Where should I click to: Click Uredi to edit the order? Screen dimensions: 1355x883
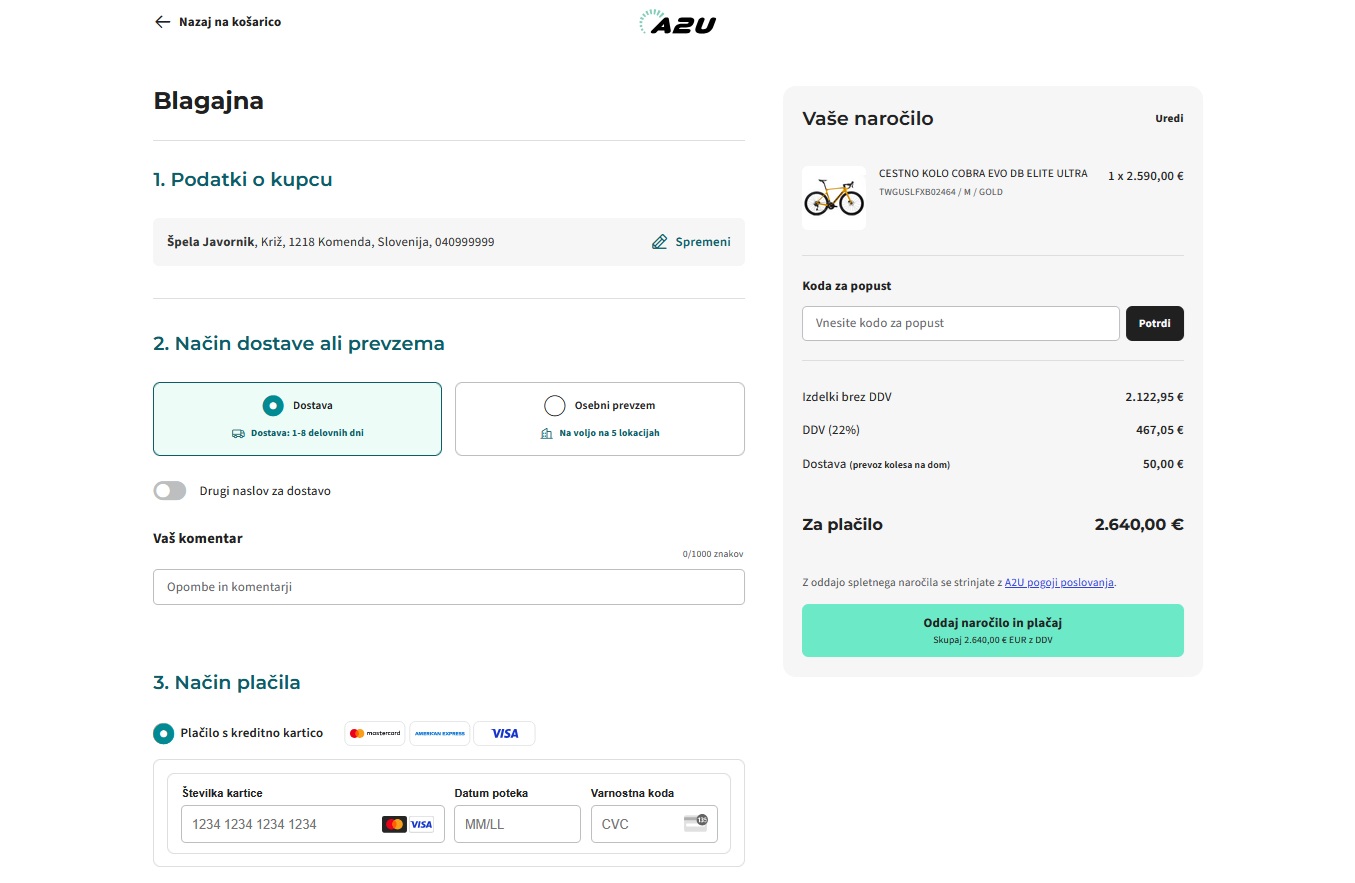(x=1168, y=118)
